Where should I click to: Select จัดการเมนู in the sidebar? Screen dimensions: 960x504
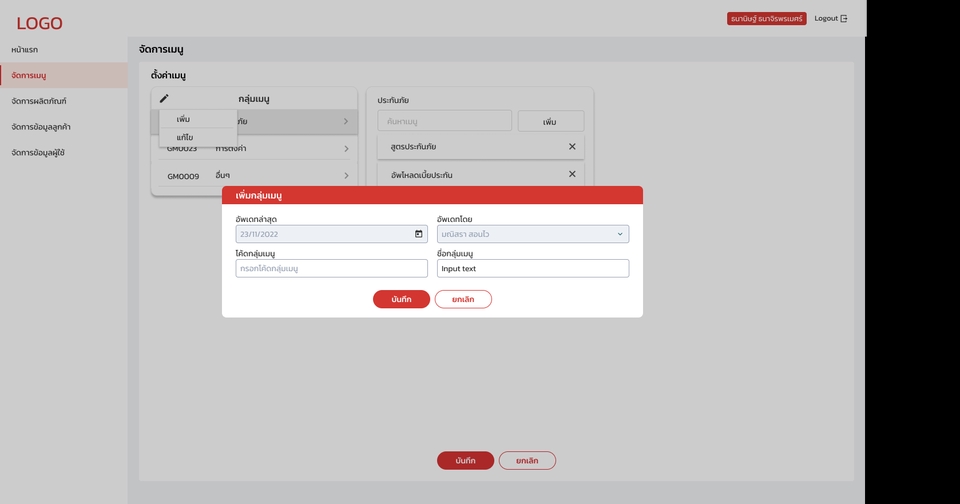pyautogui.click(x=64, y=75)
